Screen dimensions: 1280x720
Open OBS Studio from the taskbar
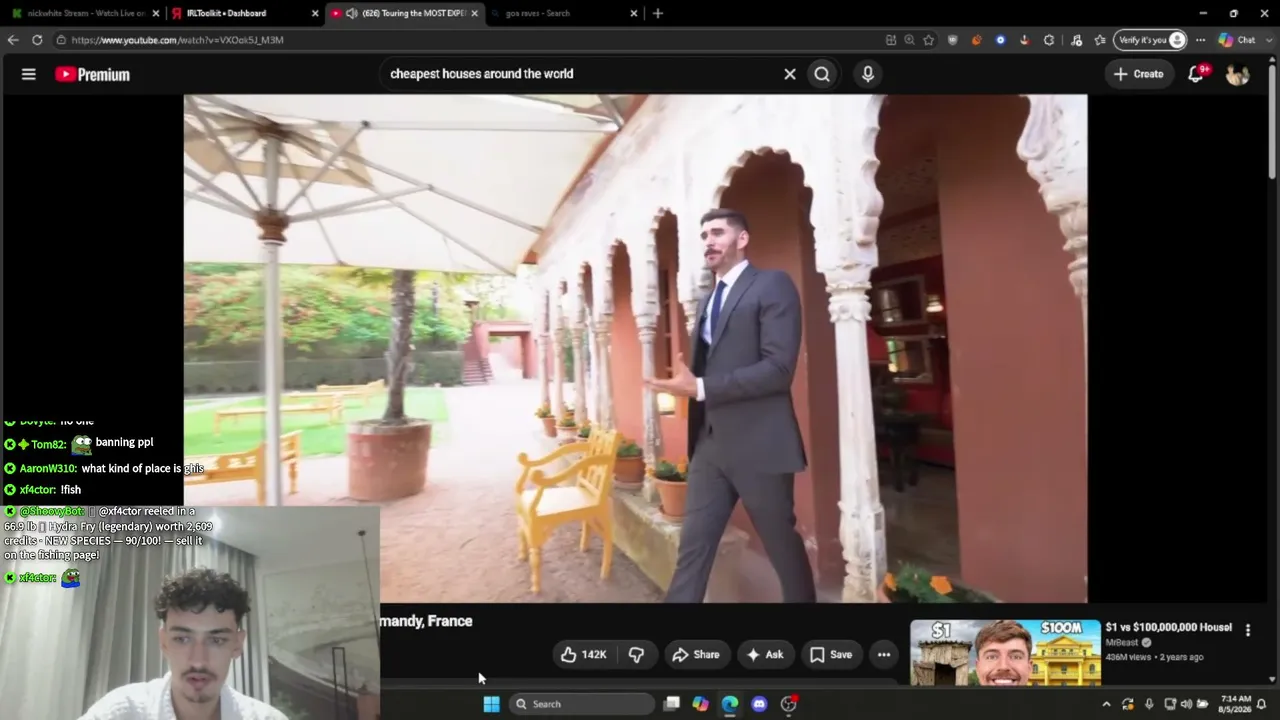789,704
